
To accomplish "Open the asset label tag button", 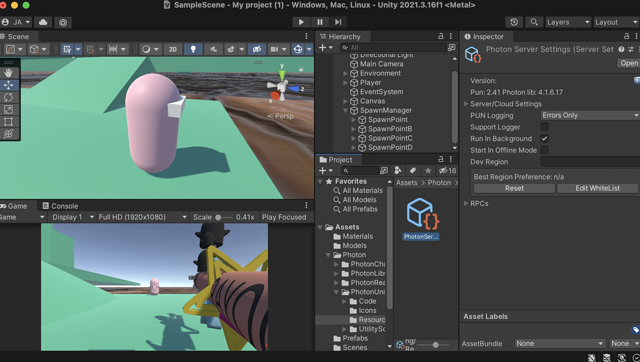I will (x=635, y=330).
